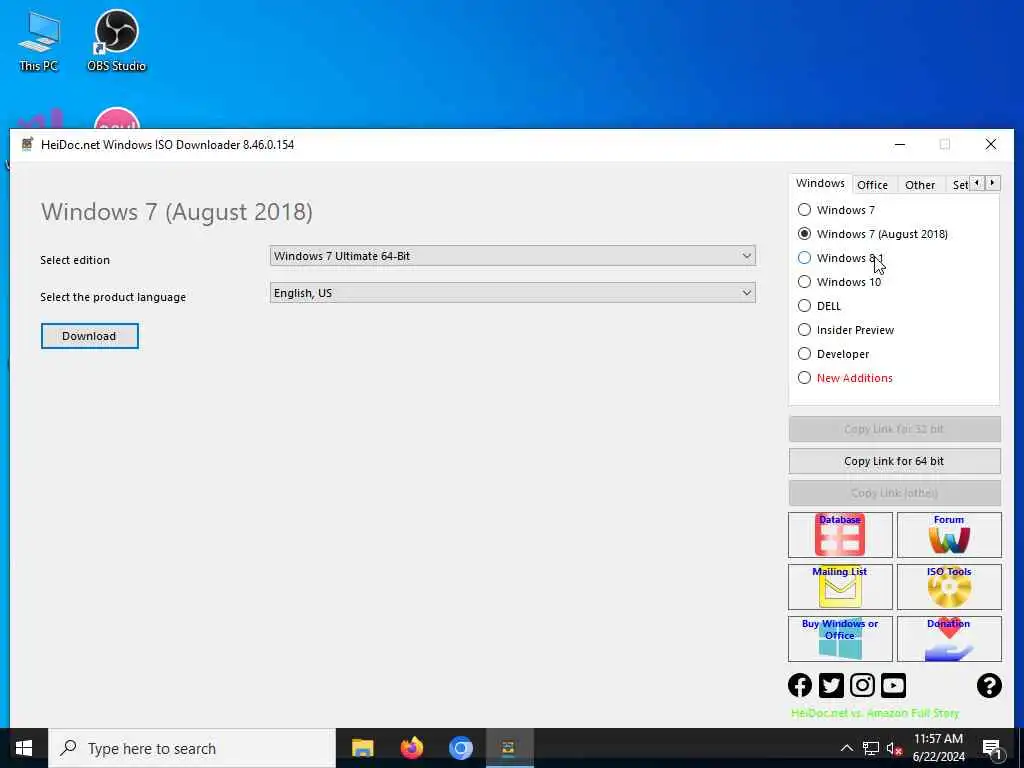The height and width of the screenshot is (768, 1024).
Task: Switch to the Windows tab
Action: pos(820,184)
